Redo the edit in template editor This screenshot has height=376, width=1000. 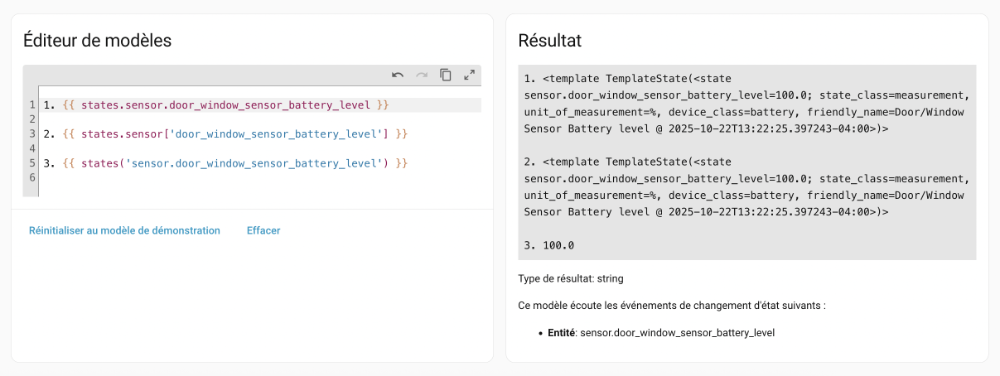point(422,75)
